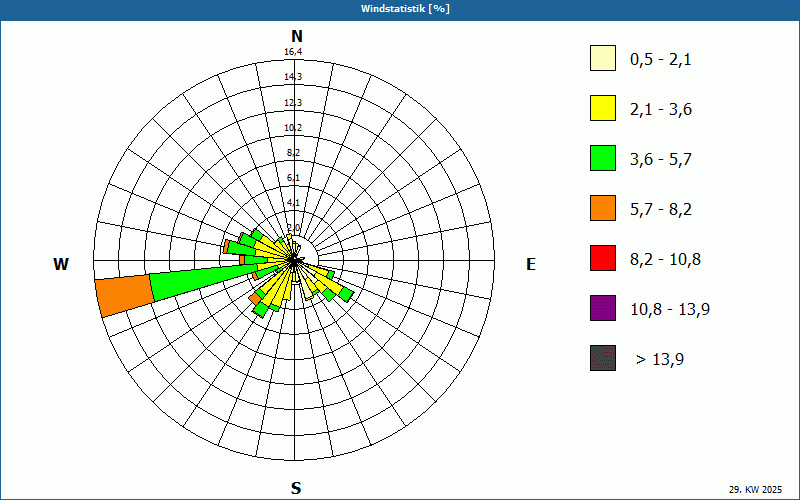Click the purple 10,8 - 13,9 legend swatch
Viewport: 800px width, 500px height.
coord(603,308)
